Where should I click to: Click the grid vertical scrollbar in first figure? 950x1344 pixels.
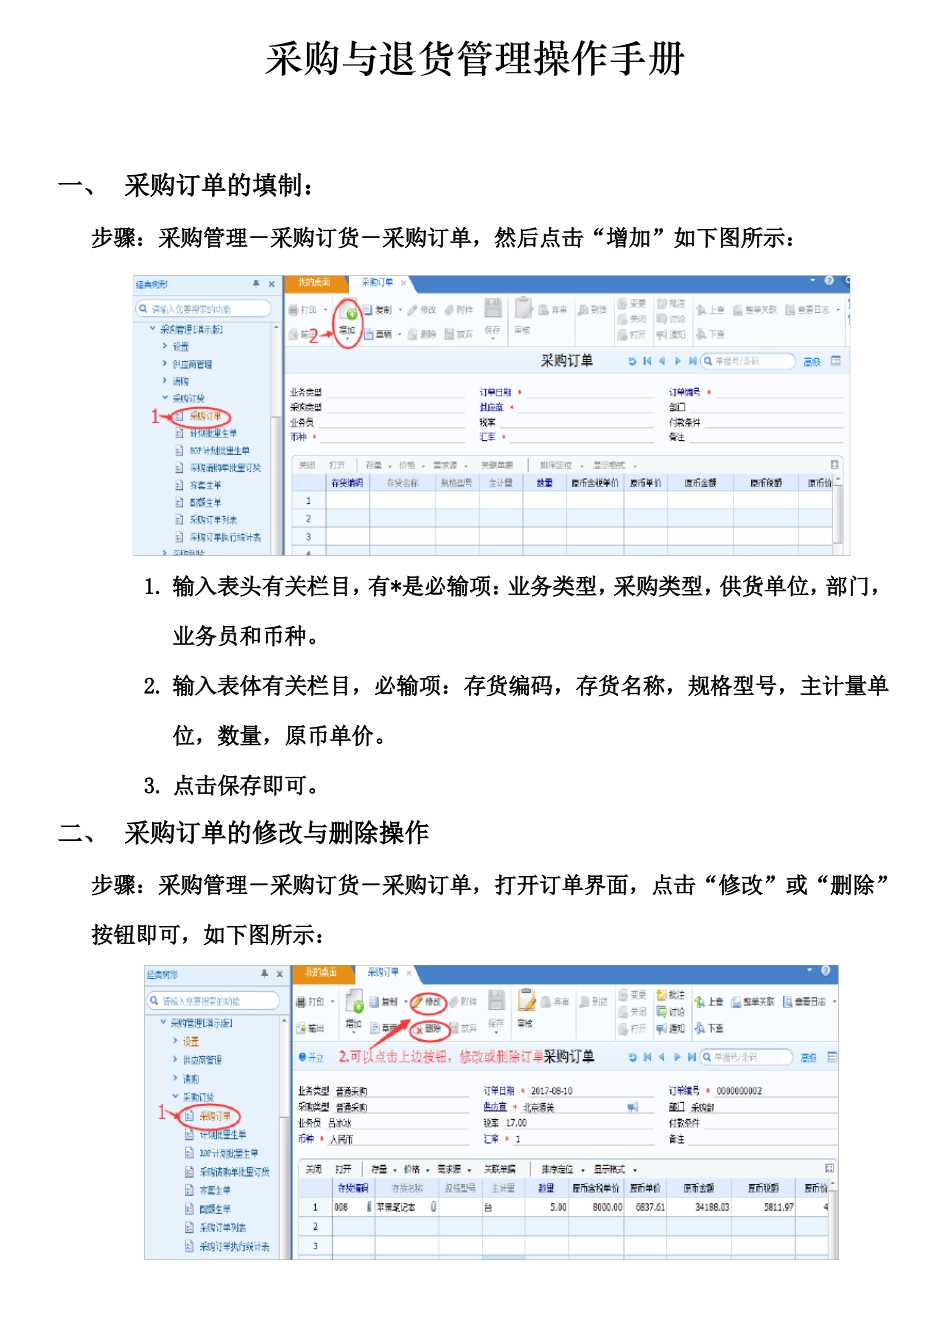(838, 515)
